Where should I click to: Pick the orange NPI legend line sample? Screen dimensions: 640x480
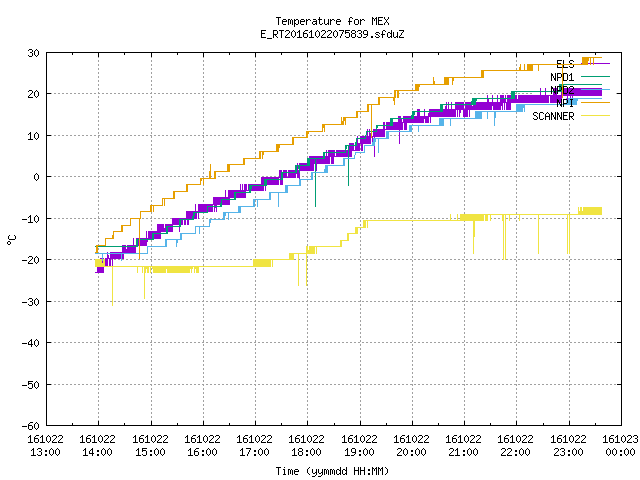click(x=595, y=103)
